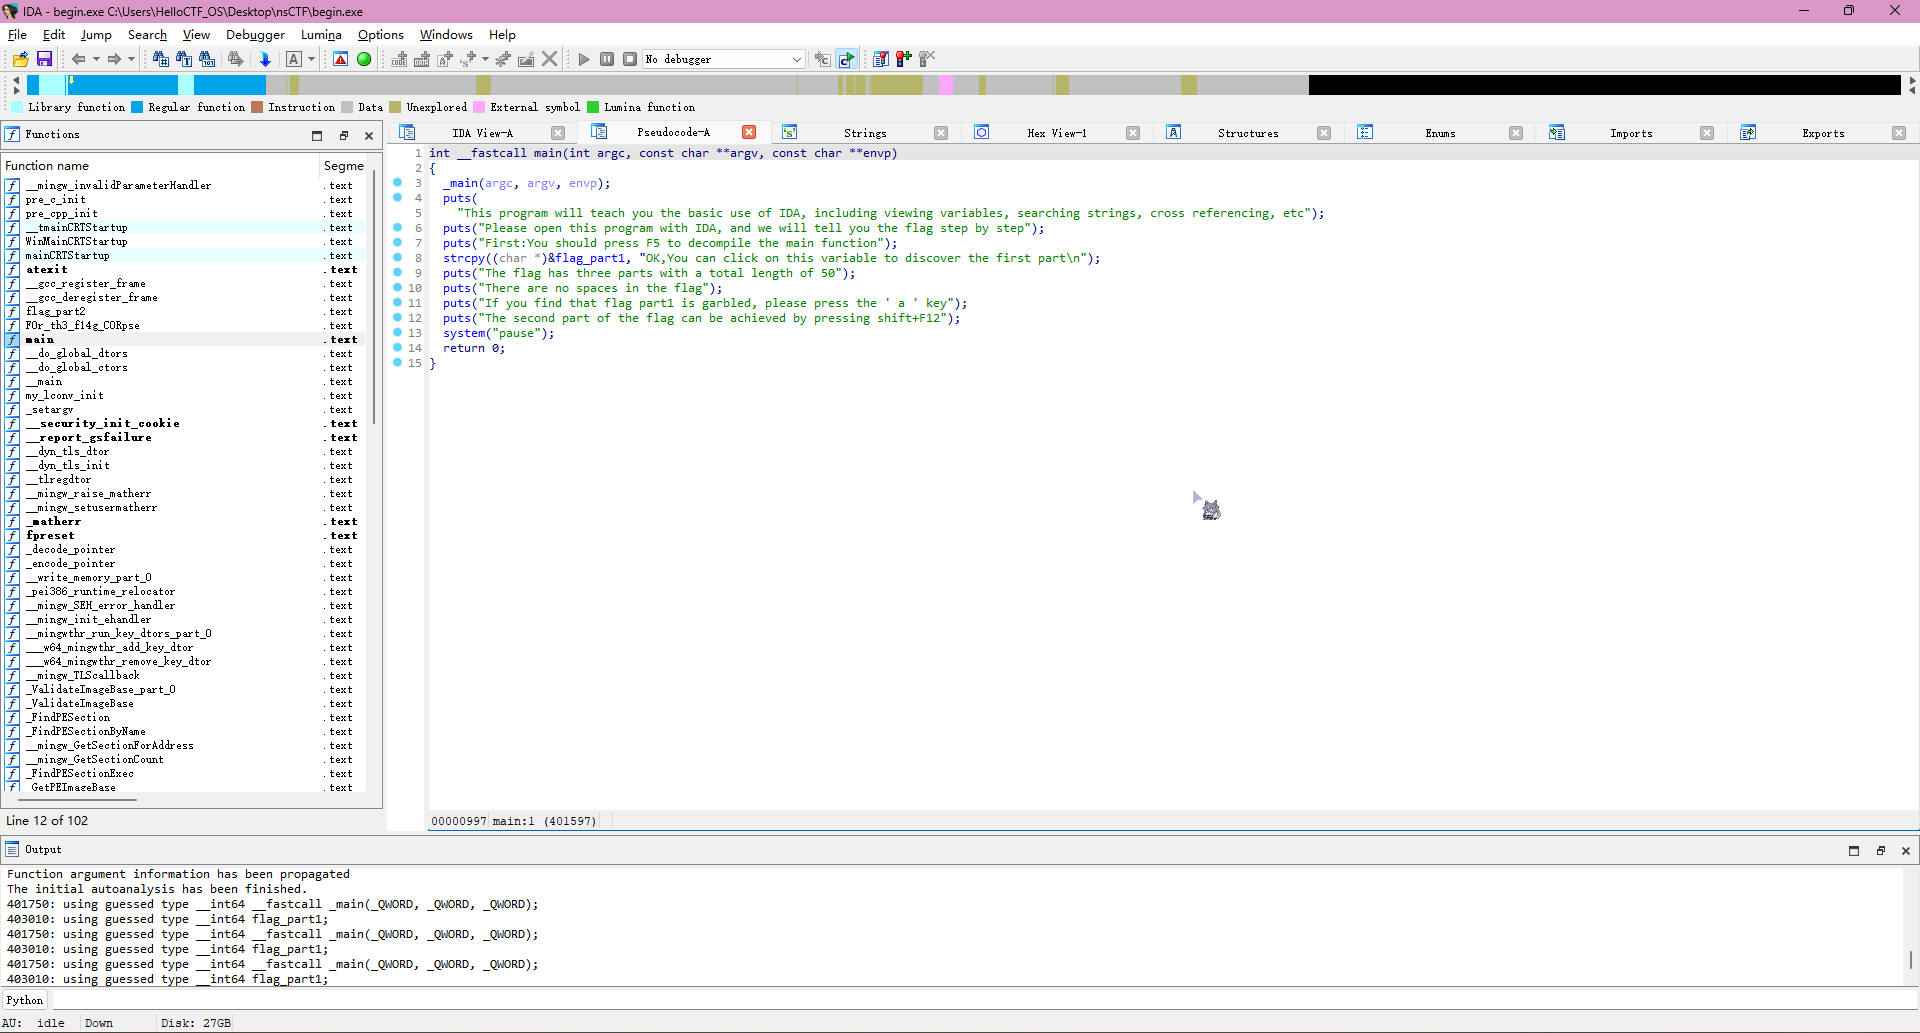Click the Jump back arrow icon
Viewport: 1920px width, 1033px height.
[x=78, y=59]
